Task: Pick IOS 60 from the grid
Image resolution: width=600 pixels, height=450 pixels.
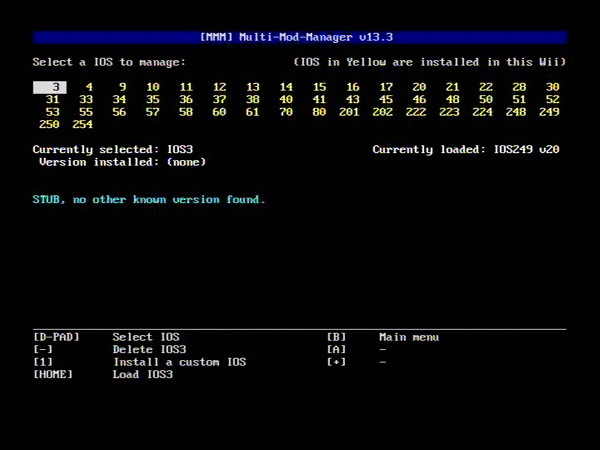Action: pyautogui.click(x=219, y=112)
